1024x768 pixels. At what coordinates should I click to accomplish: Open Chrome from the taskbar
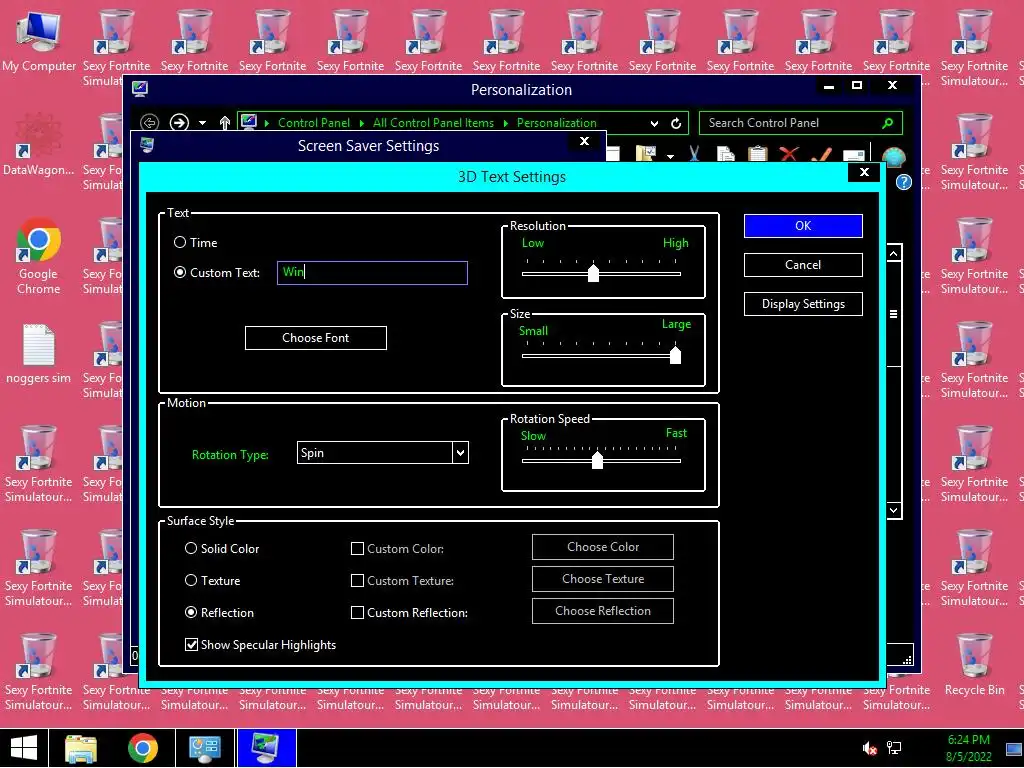pos(142,748)
